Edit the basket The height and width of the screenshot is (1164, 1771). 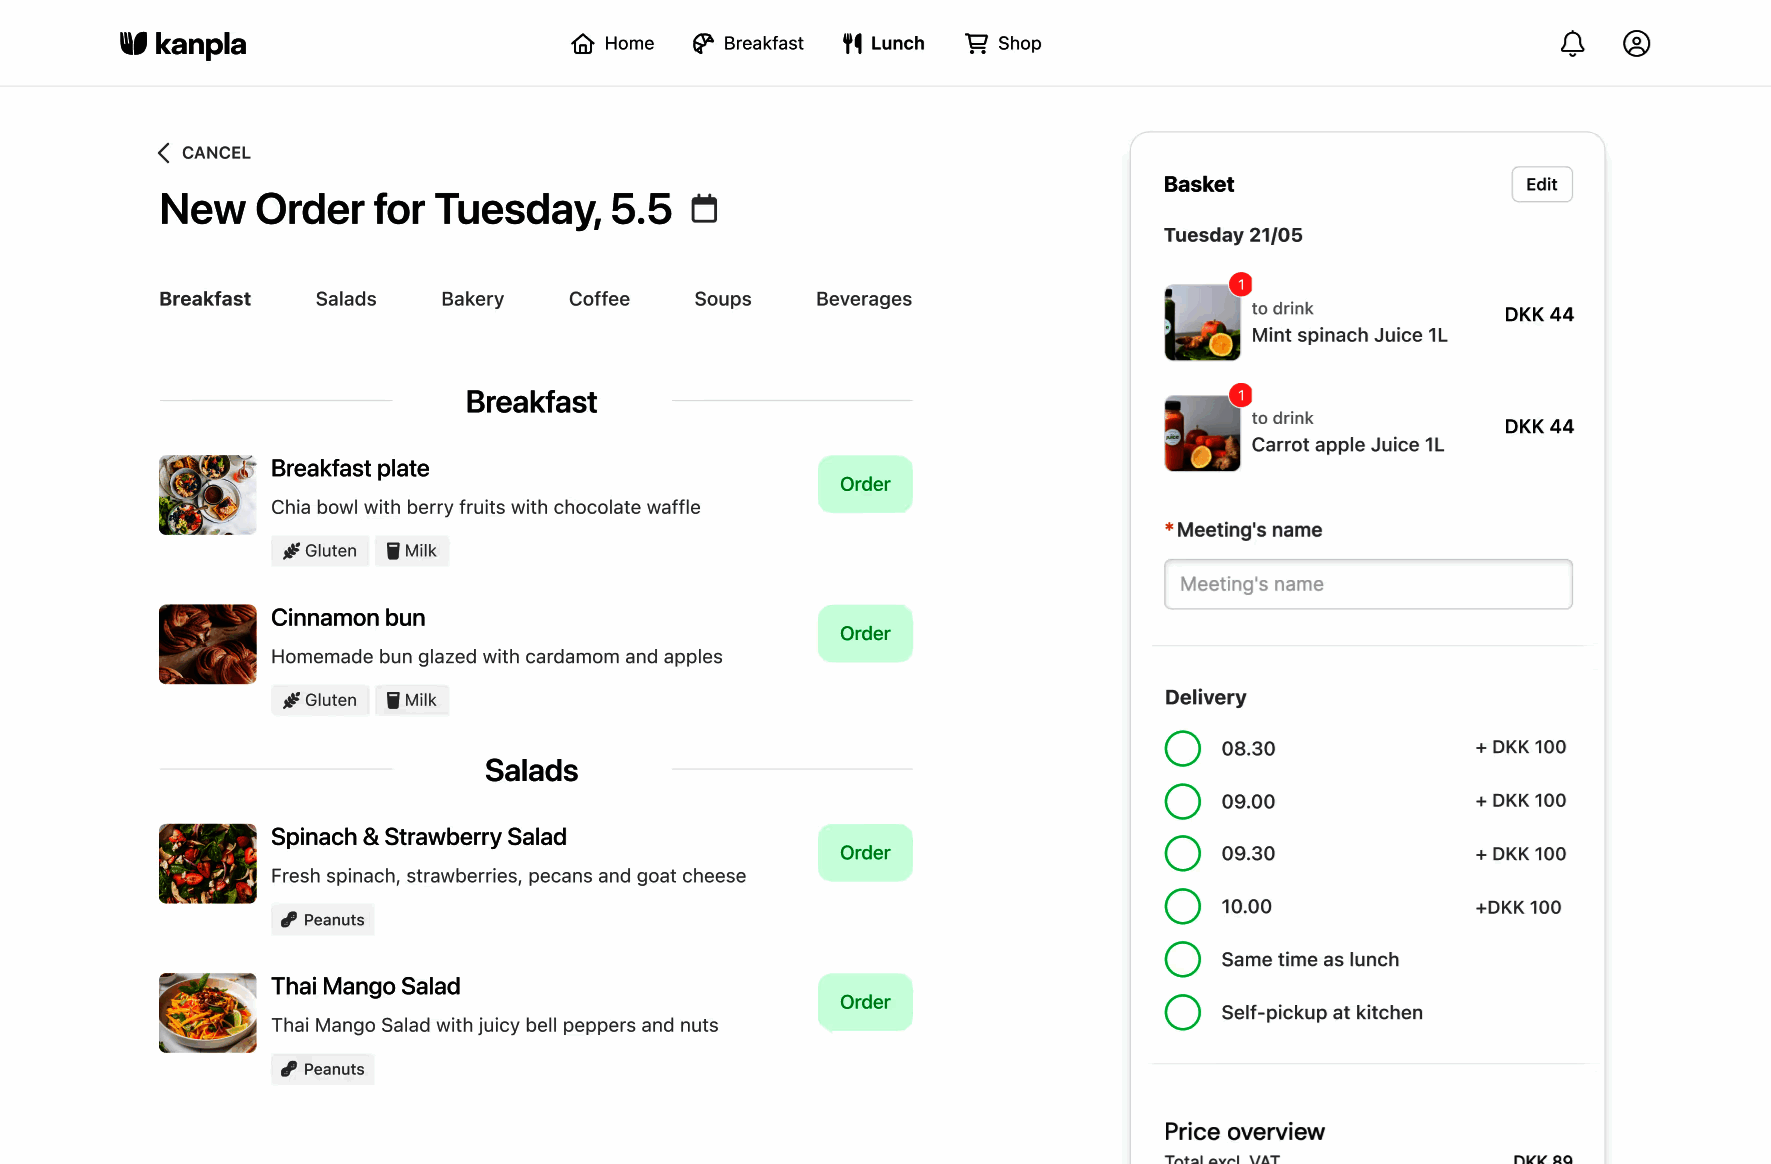(1541, 185)
